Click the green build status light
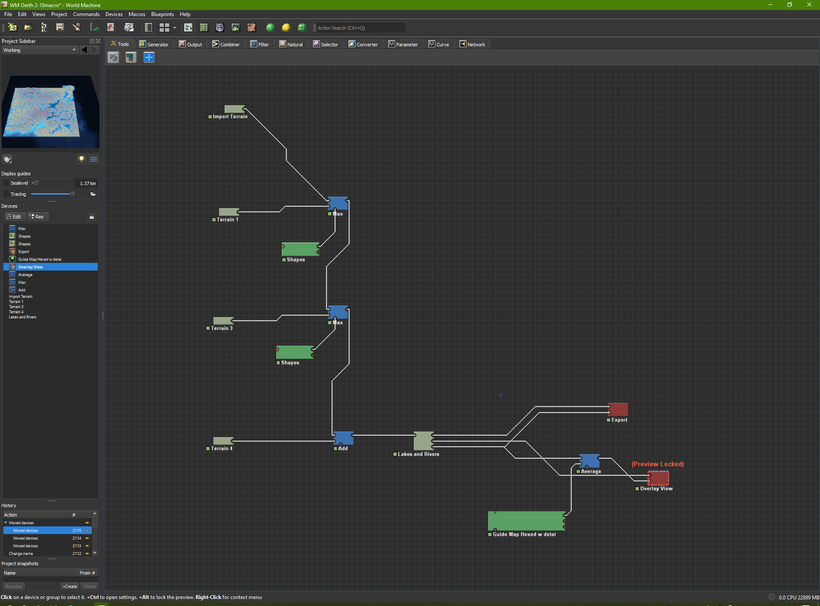This screenshot has height=606, width=820. tap(270, 27)
